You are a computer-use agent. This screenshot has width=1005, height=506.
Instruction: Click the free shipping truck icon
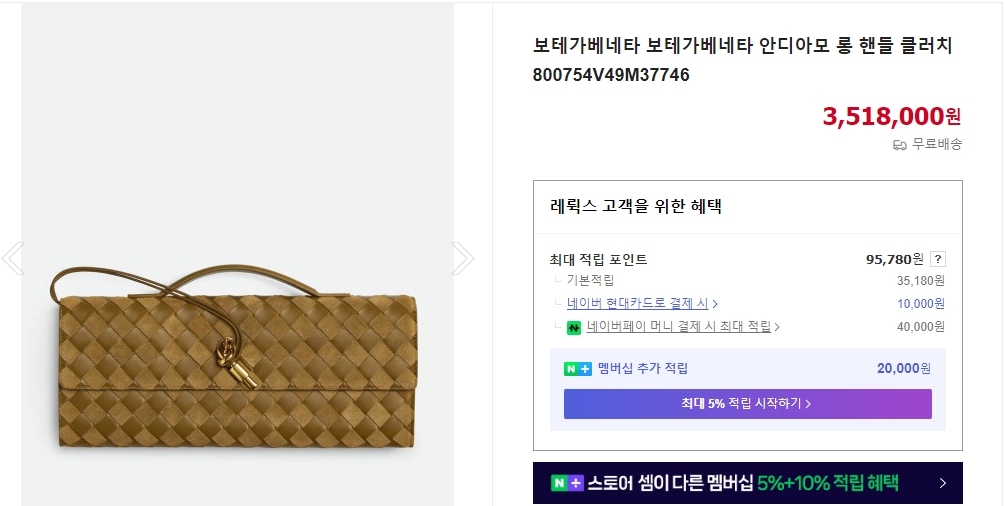click(899, 145)
